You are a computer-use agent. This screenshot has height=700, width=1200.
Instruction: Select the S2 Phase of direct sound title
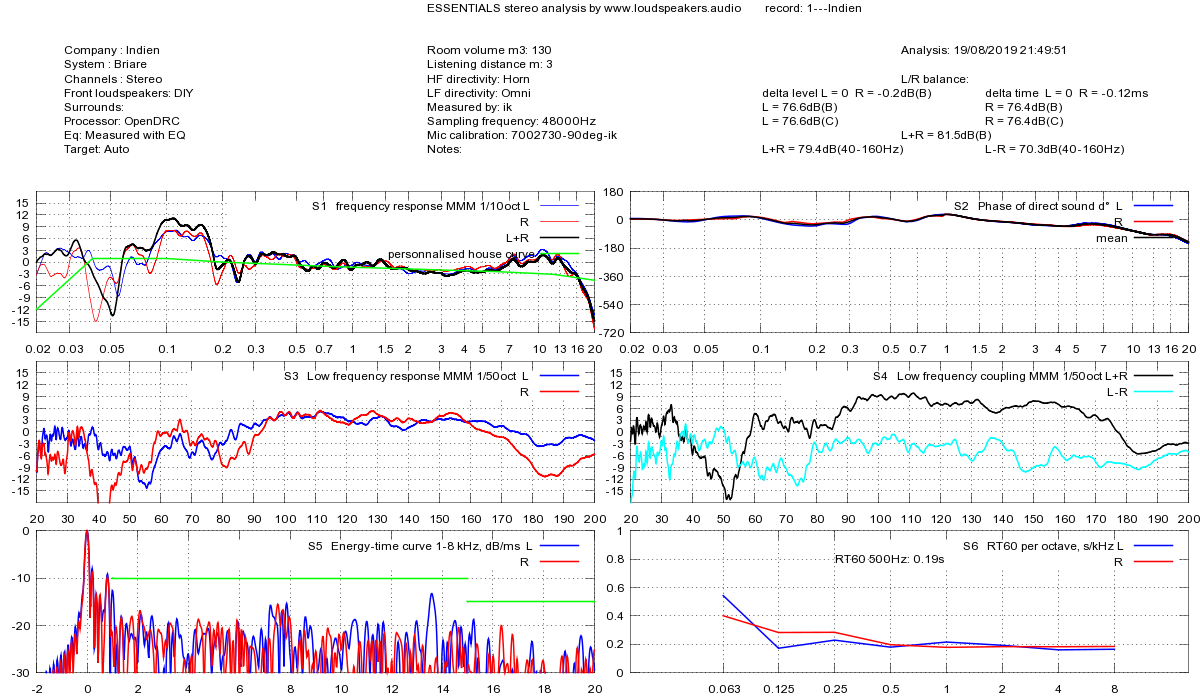pyautogui.click(x=1031, y=206)
